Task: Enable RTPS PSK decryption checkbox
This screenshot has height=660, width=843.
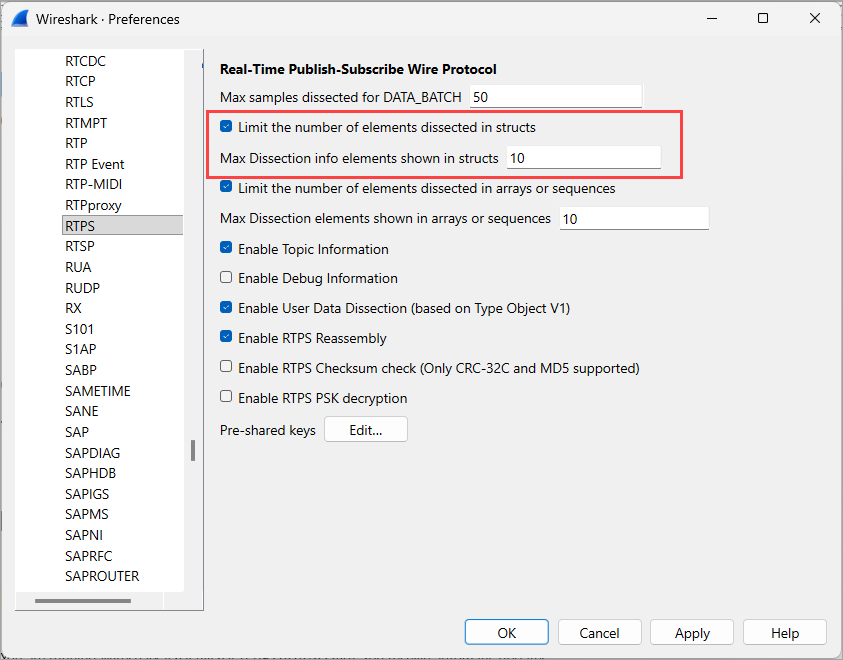Action: pyautogui.click(x=226, y=397)
